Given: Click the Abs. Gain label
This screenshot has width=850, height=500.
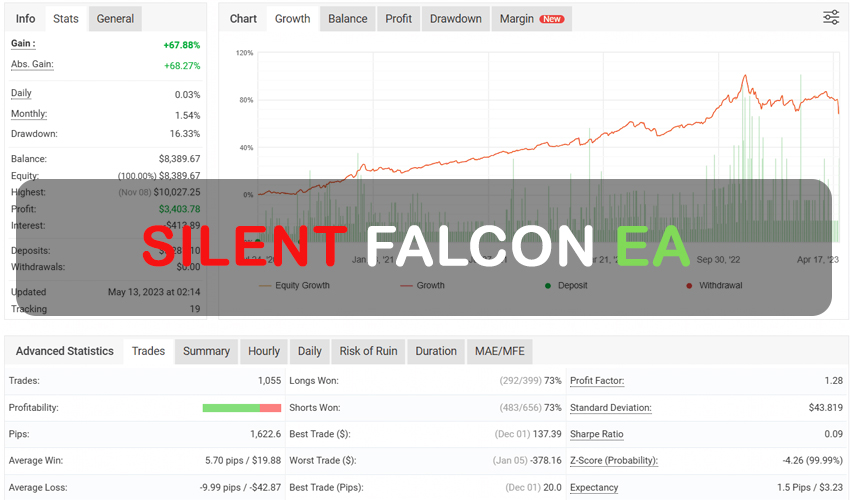Looking at the screenshot, I should [32, 65].
